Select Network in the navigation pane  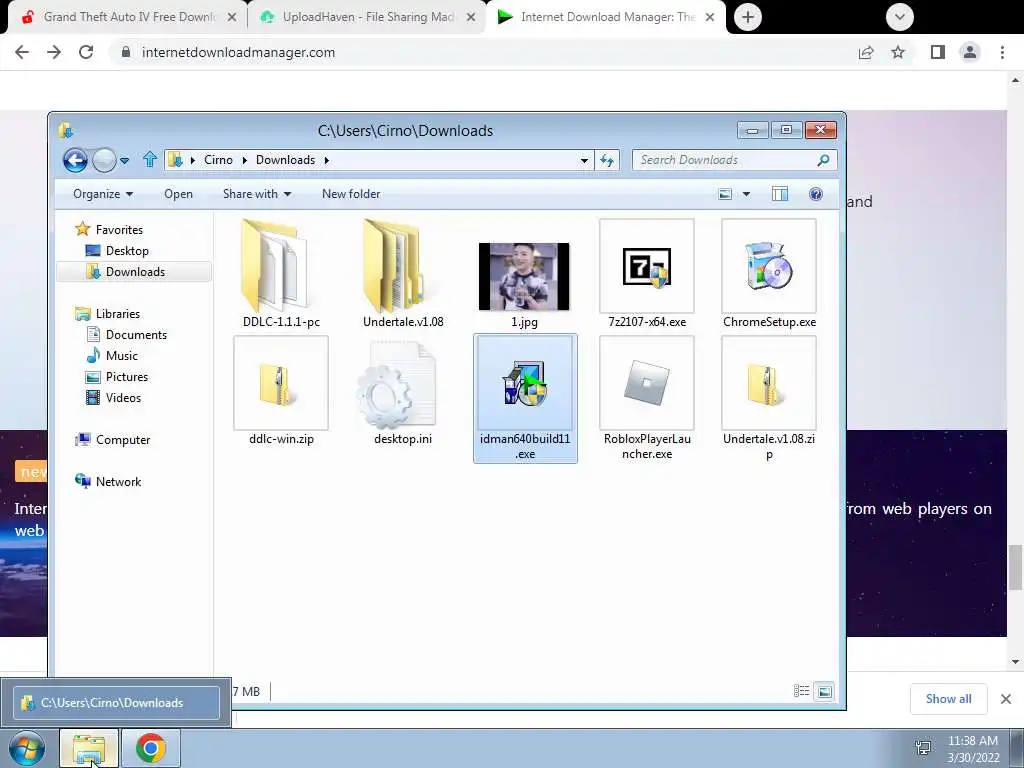coord(118,482)
